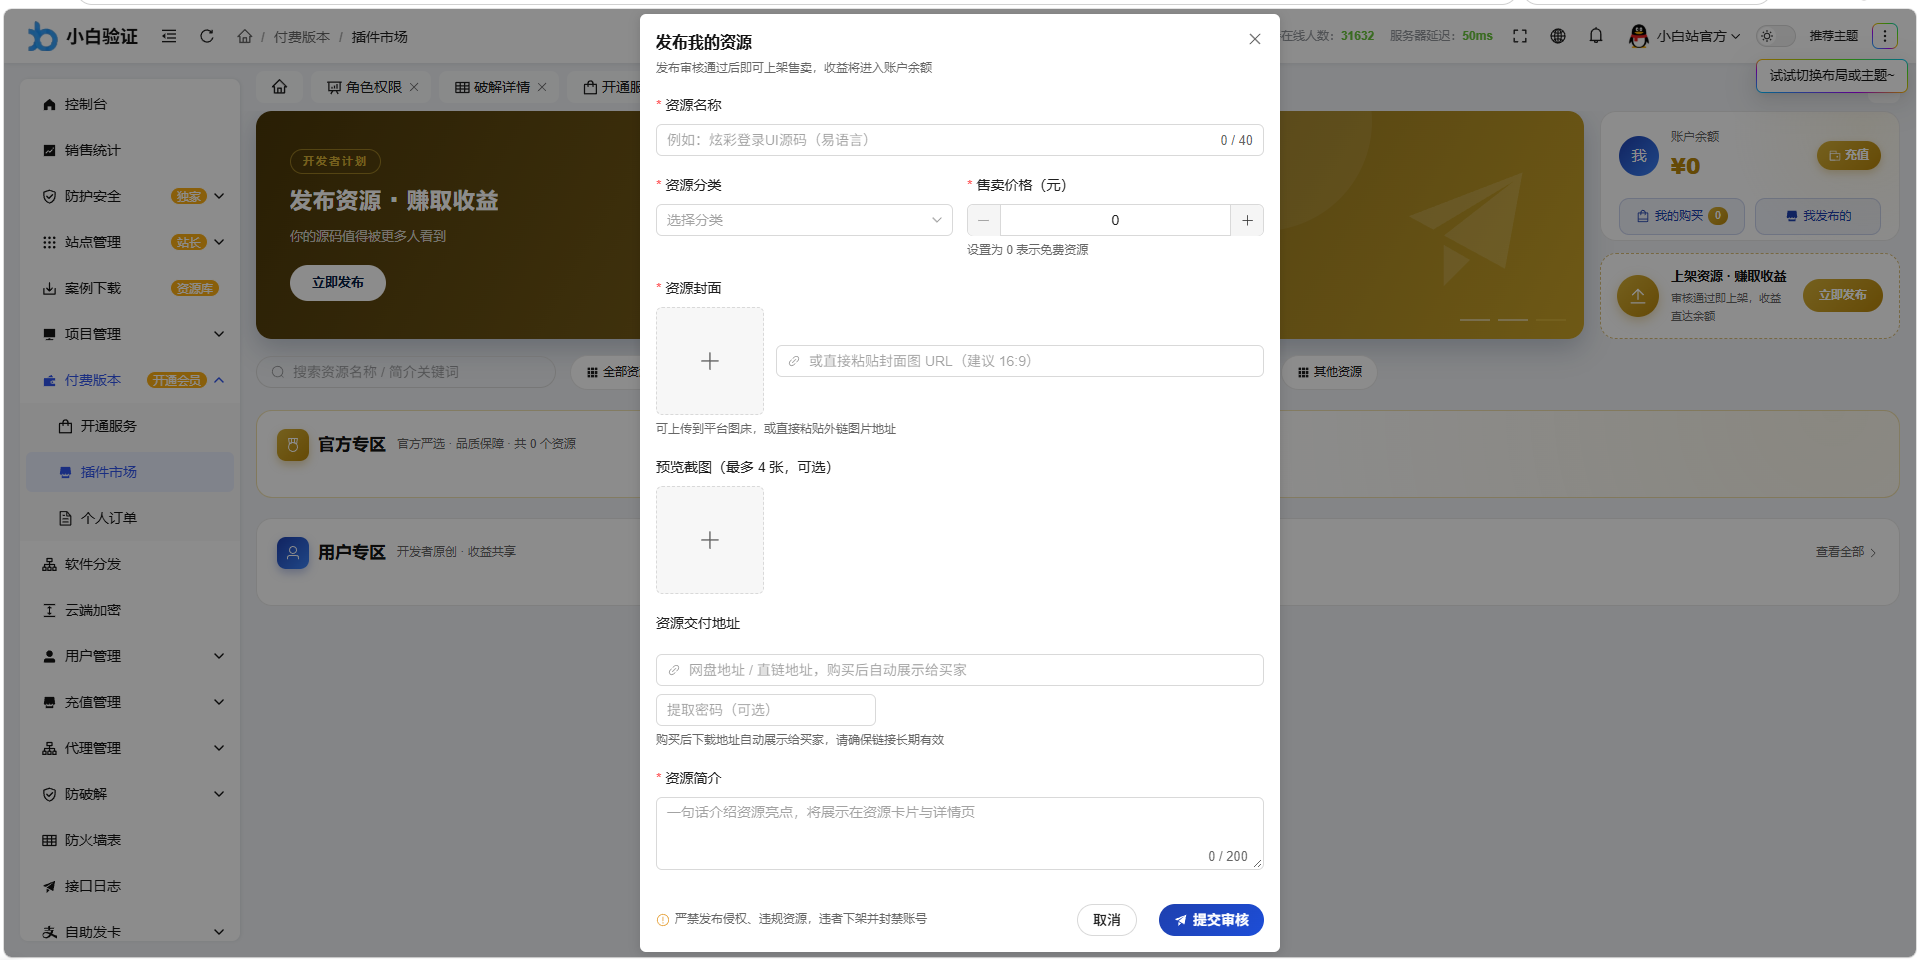Open 软件分发 in the sidebar
Screen dimensions: 1919x960
130,564
